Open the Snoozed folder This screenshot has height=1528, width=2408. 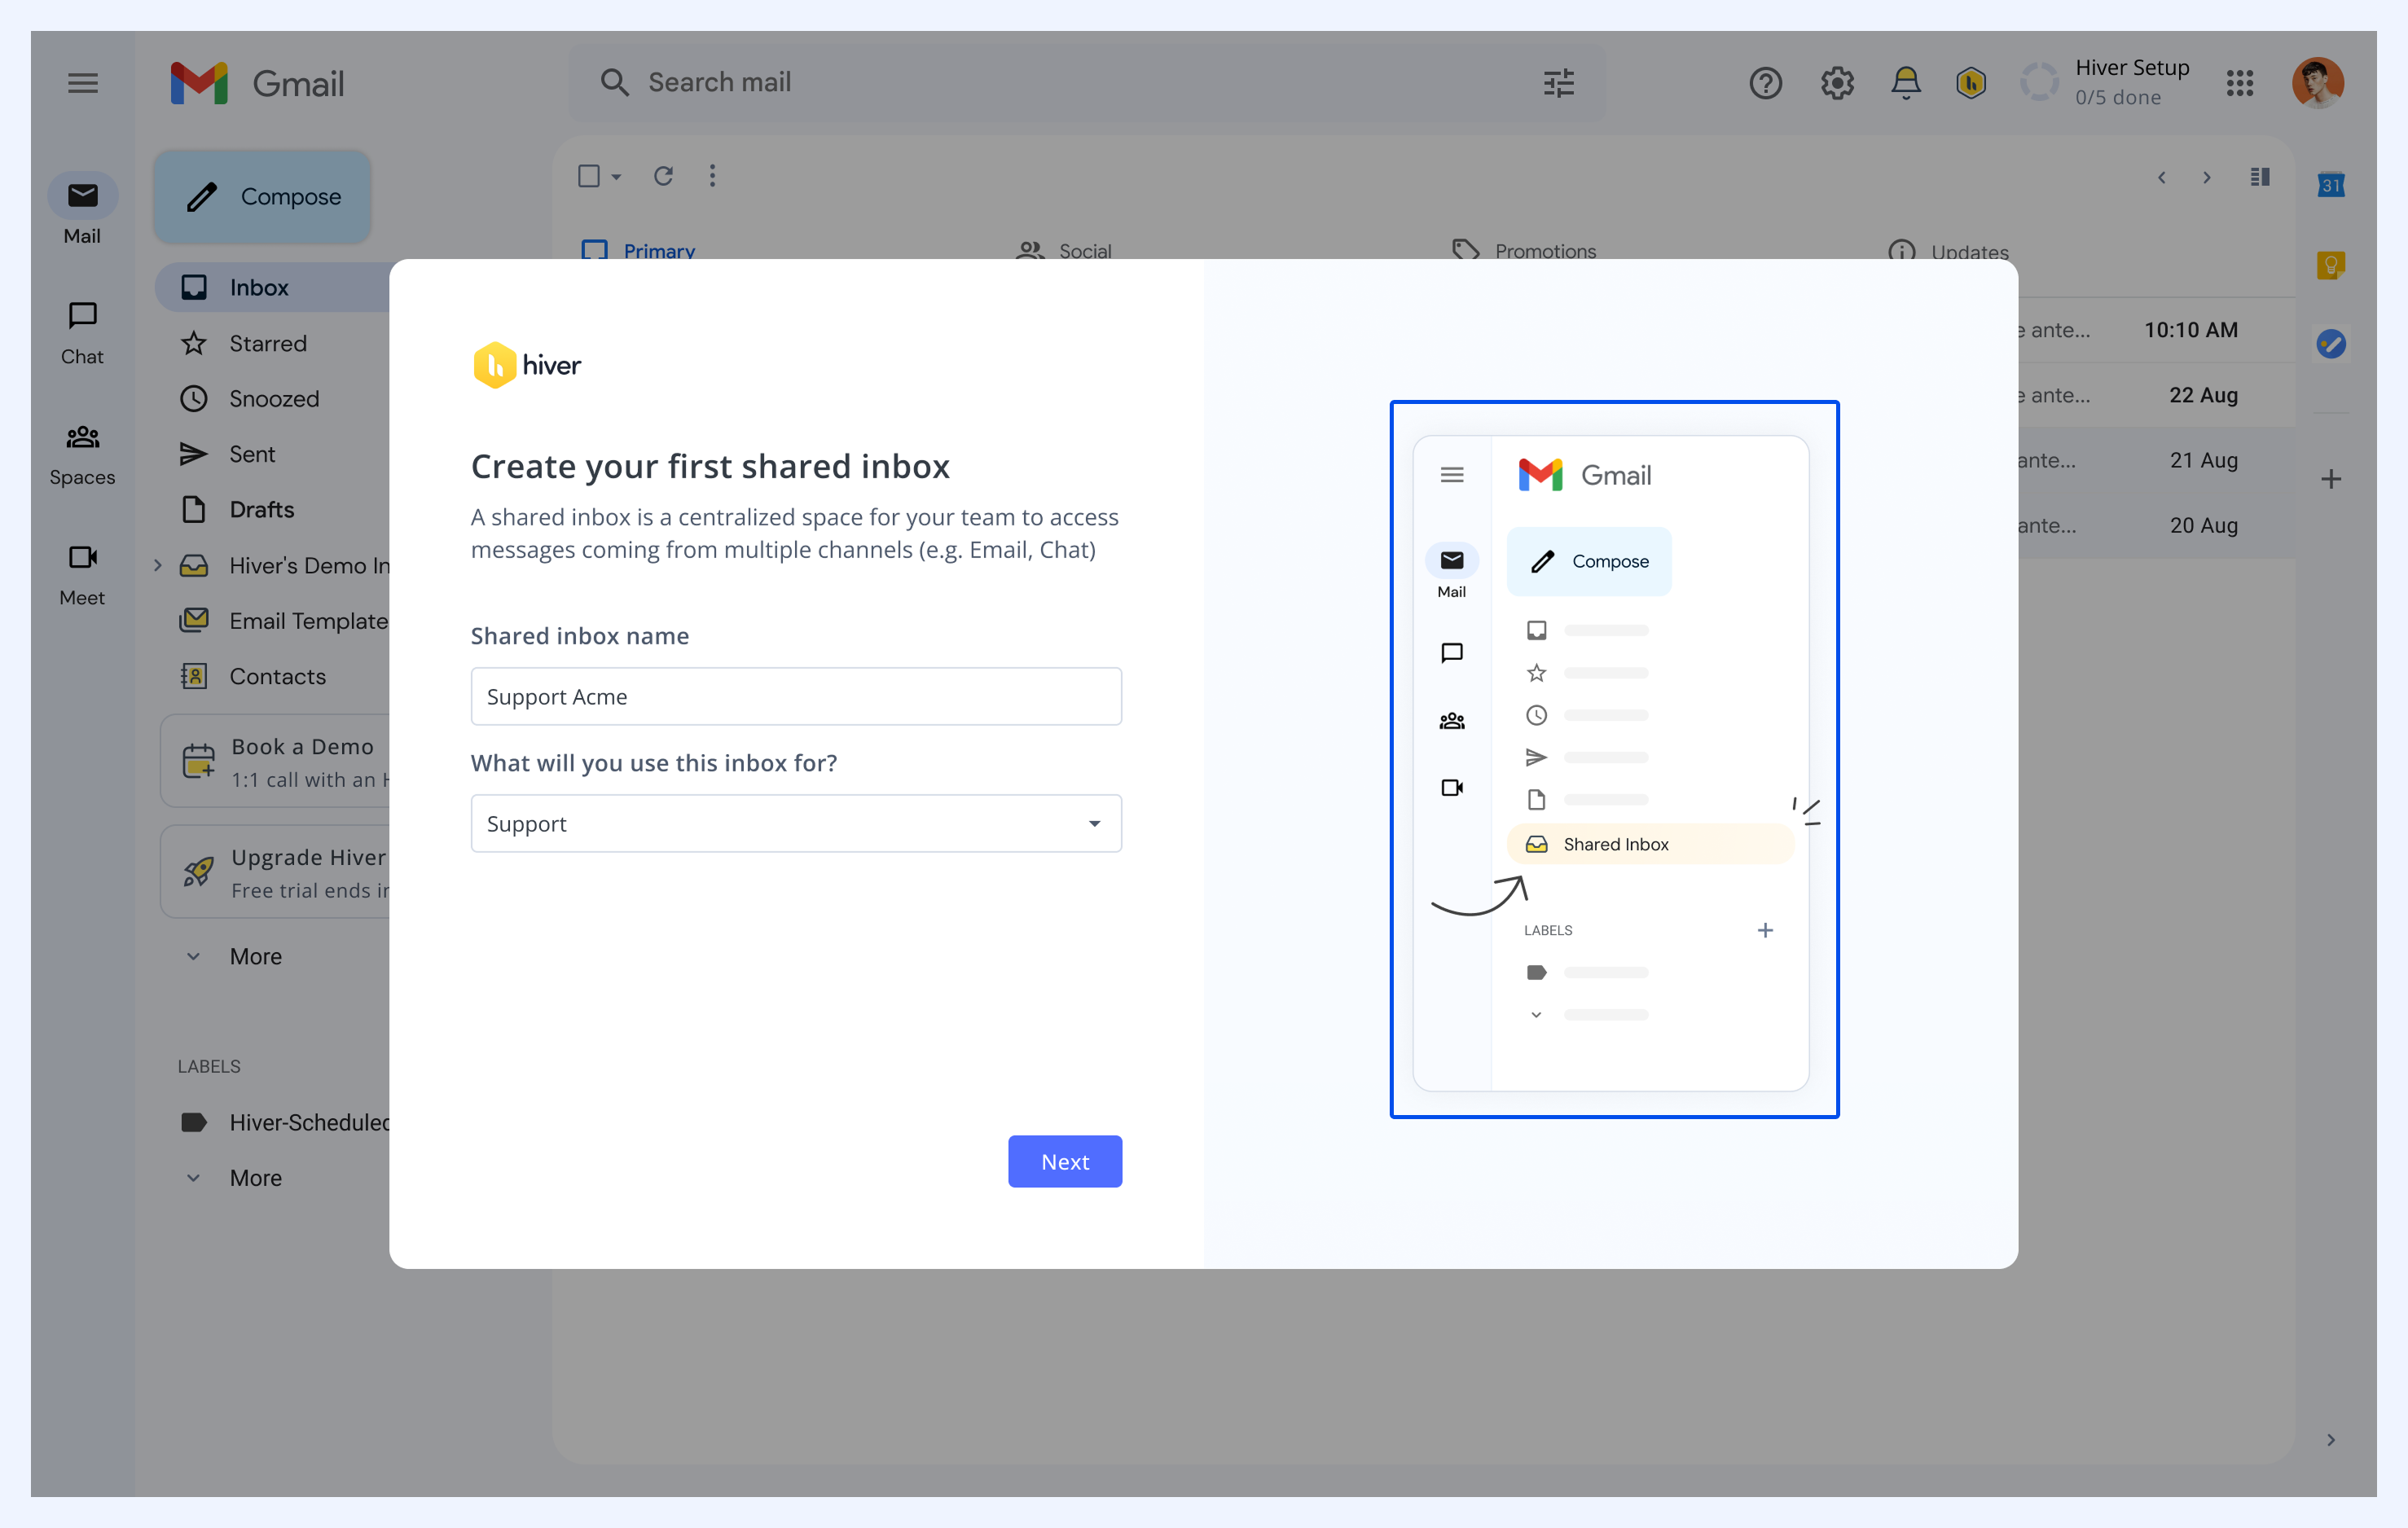[x=249, y=398]
